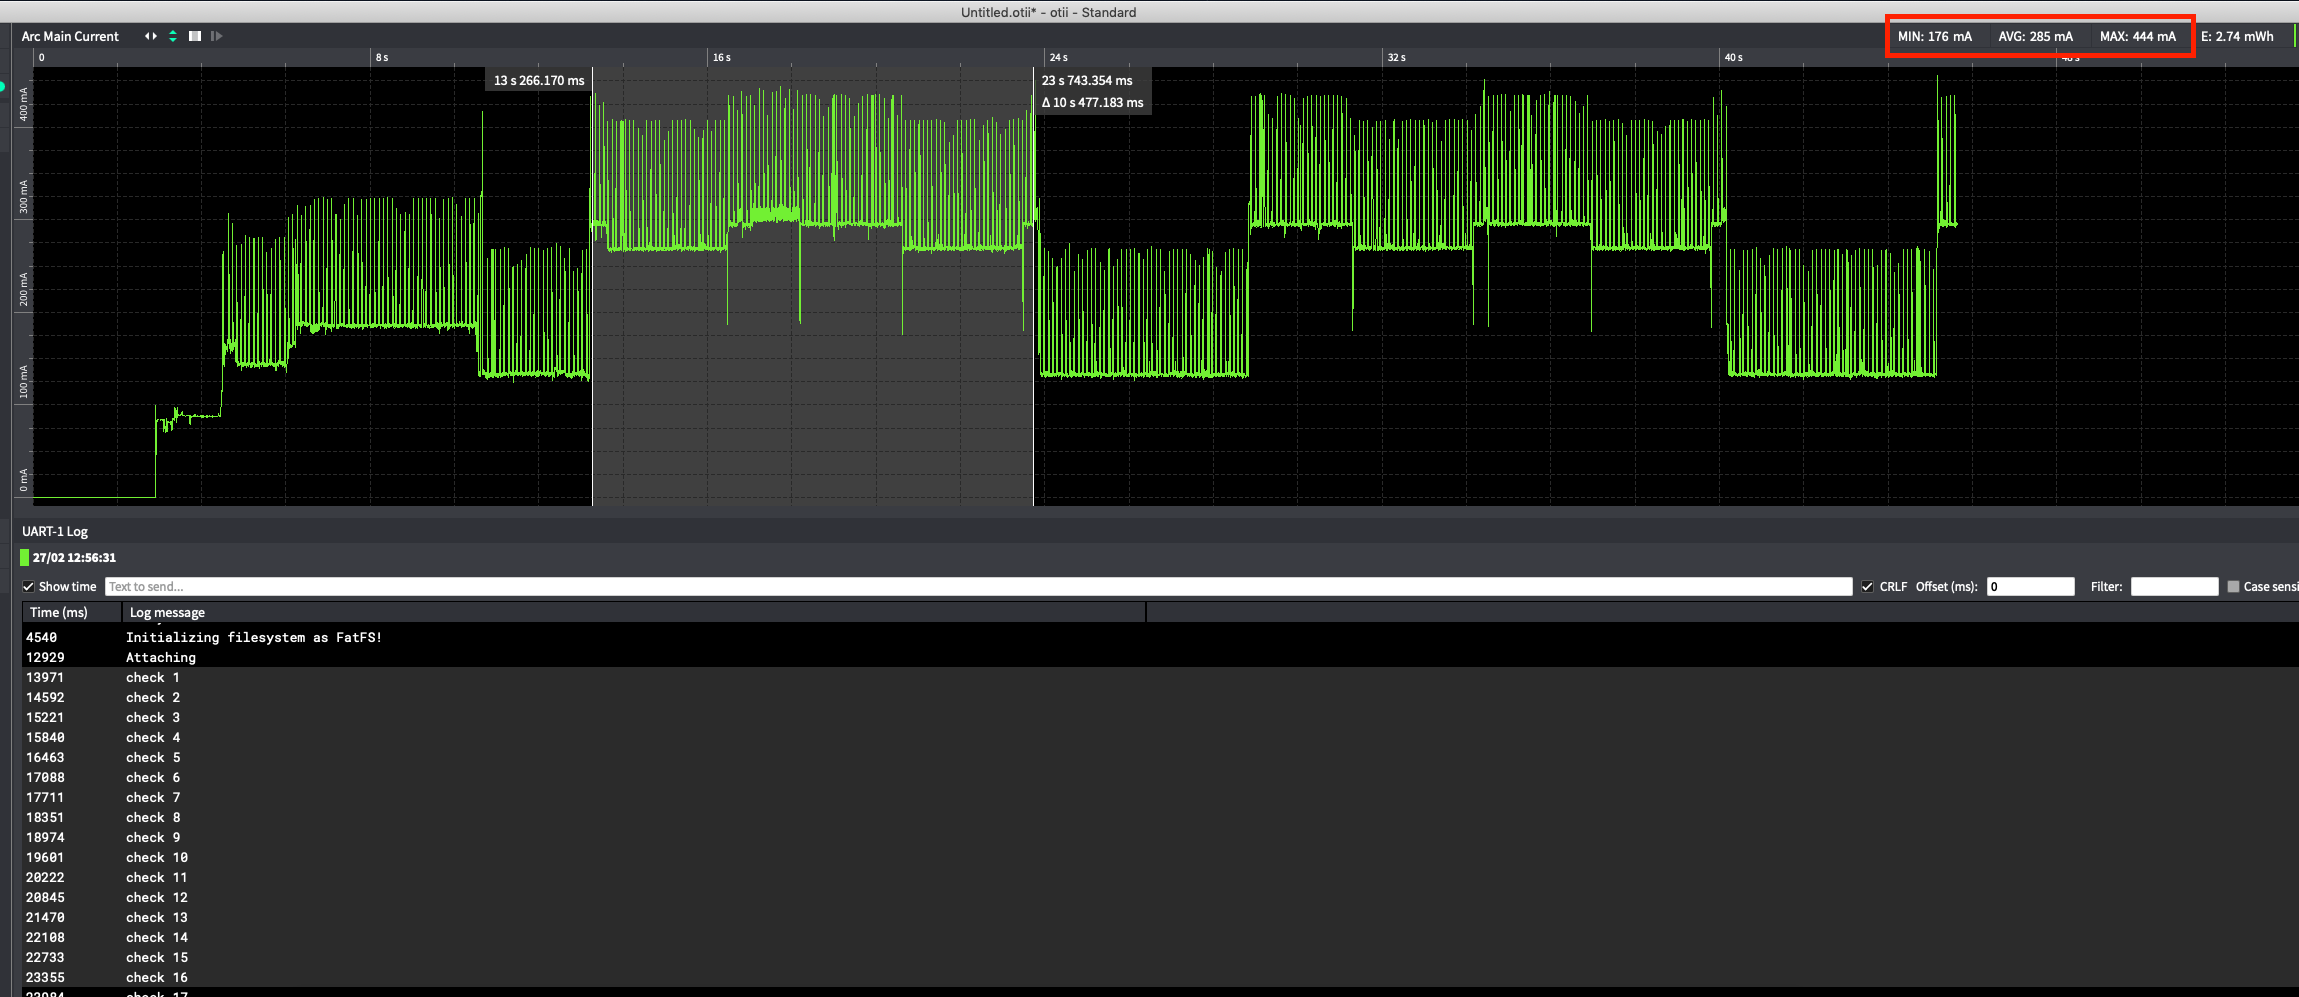Select the 'check 5' log row
The height and width of the screenshot is (997, 2299).
(1160, 757)
